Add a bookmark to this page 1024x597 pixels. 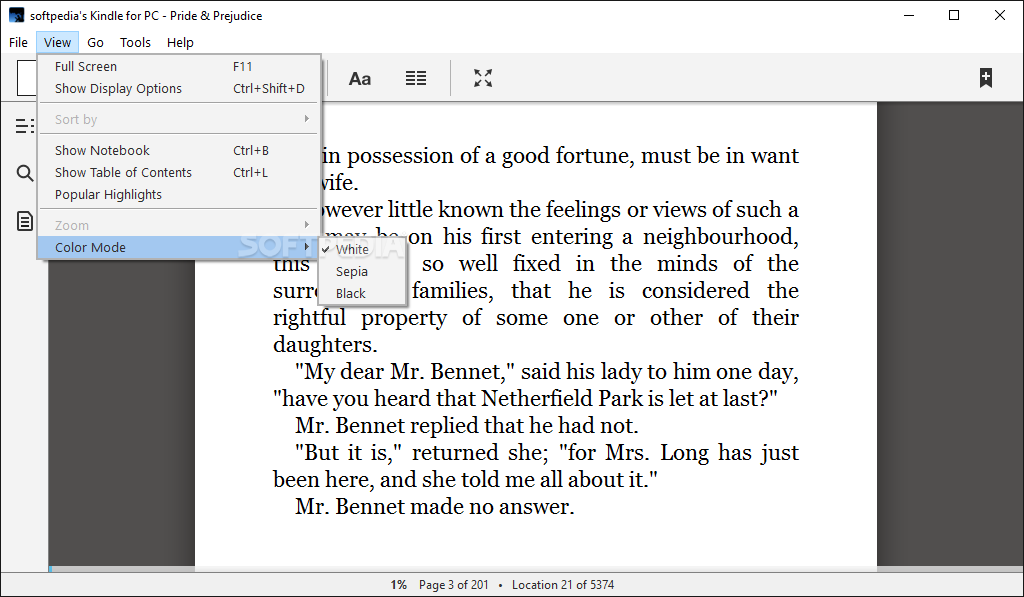pyautogui.click(x=985, y=78)
